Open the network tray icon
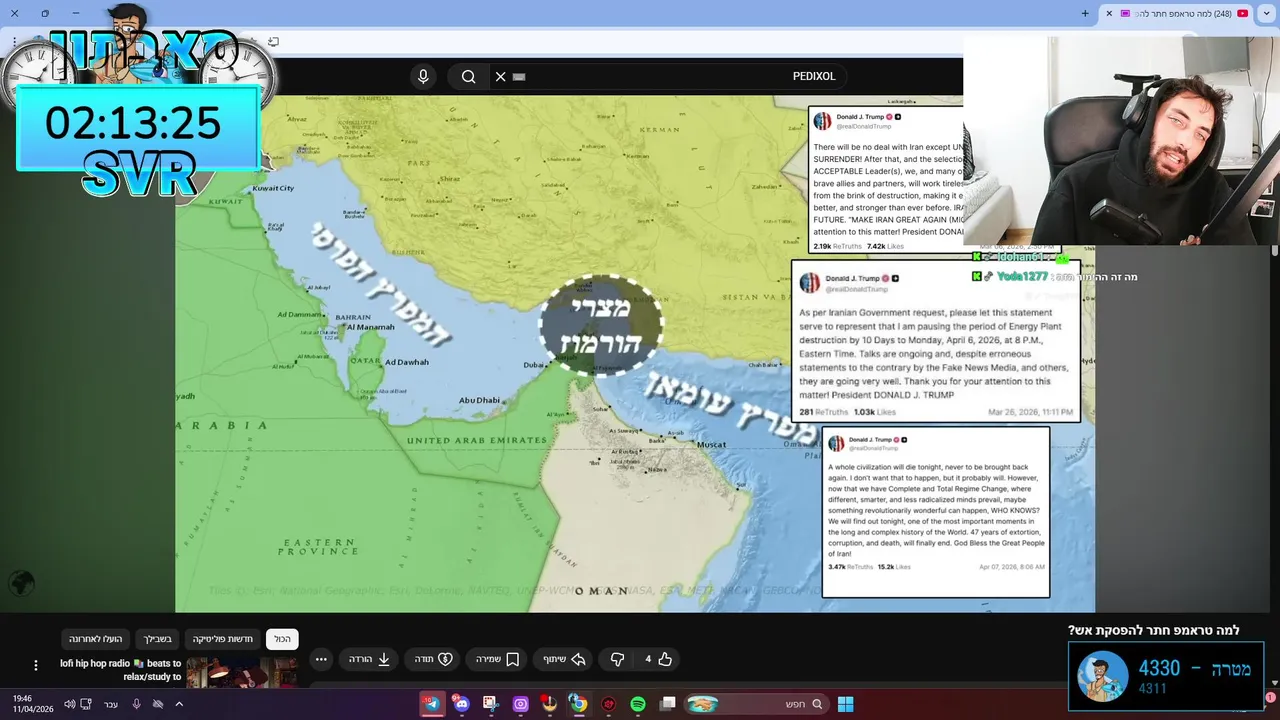The image size is (1280, 720). point(86,704)
